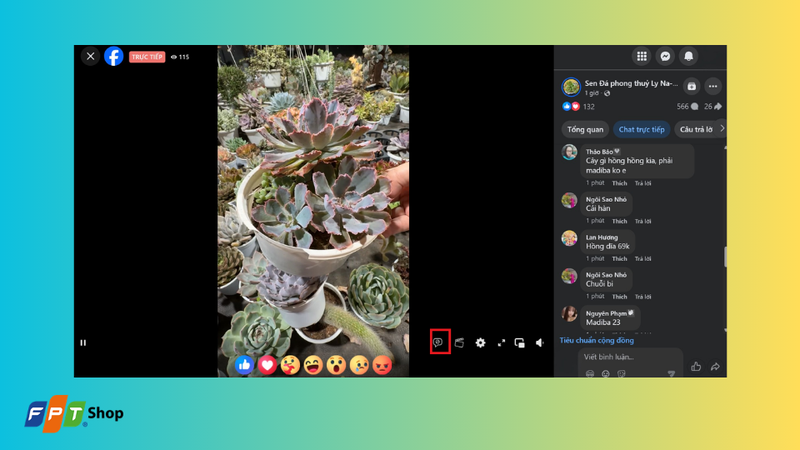Open the Sen Đá phong thuỷ Ly Na page name
Viewport: 800px width, 450px height.
(631, 83)
